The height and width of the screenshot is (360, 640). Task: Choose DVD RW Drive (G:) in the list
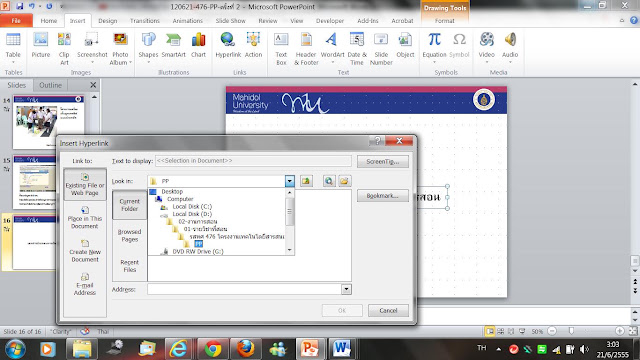click(198, 251)
